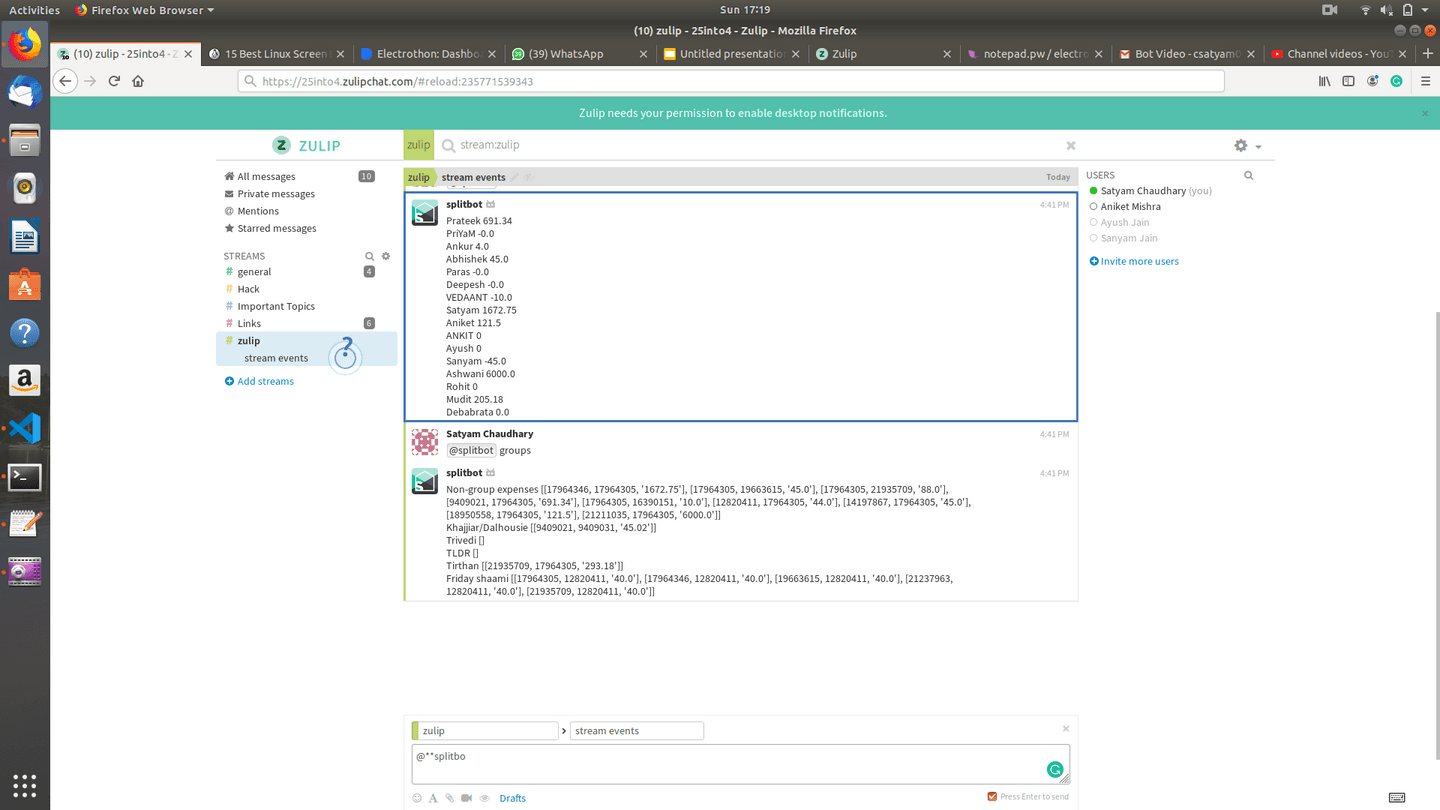
Task: Click the Zulip logo to go home
Action: 307,145
